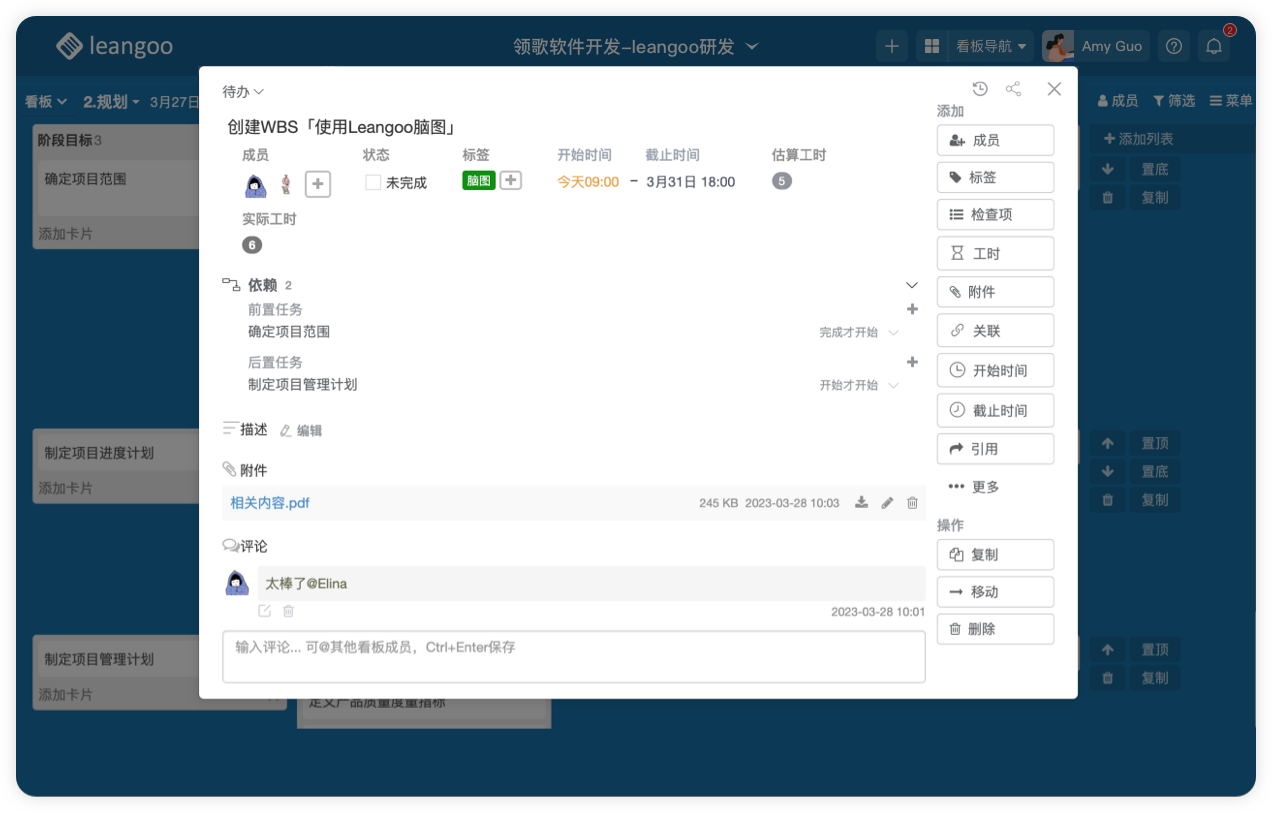Image resolution: width=1272 pixels, height=813 pixels.
Task: Click the 检查项 button
Action: [995, 215]
